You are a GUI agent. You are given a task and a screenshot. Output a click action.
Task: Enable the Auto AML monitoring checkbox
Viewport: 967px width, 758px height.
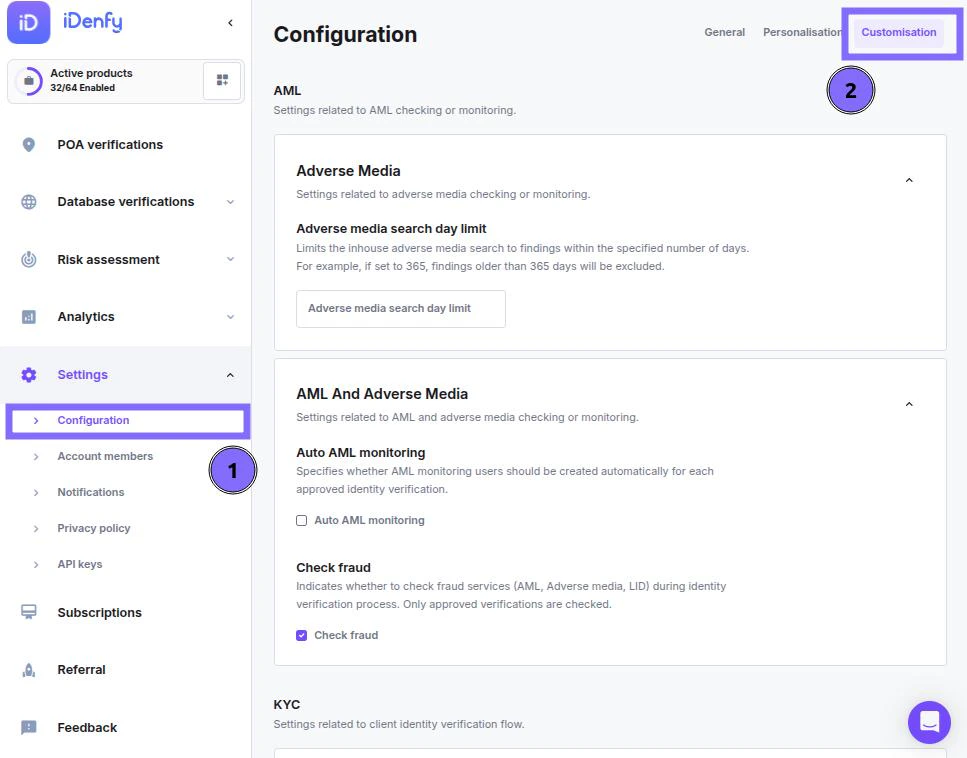(302, 521)
